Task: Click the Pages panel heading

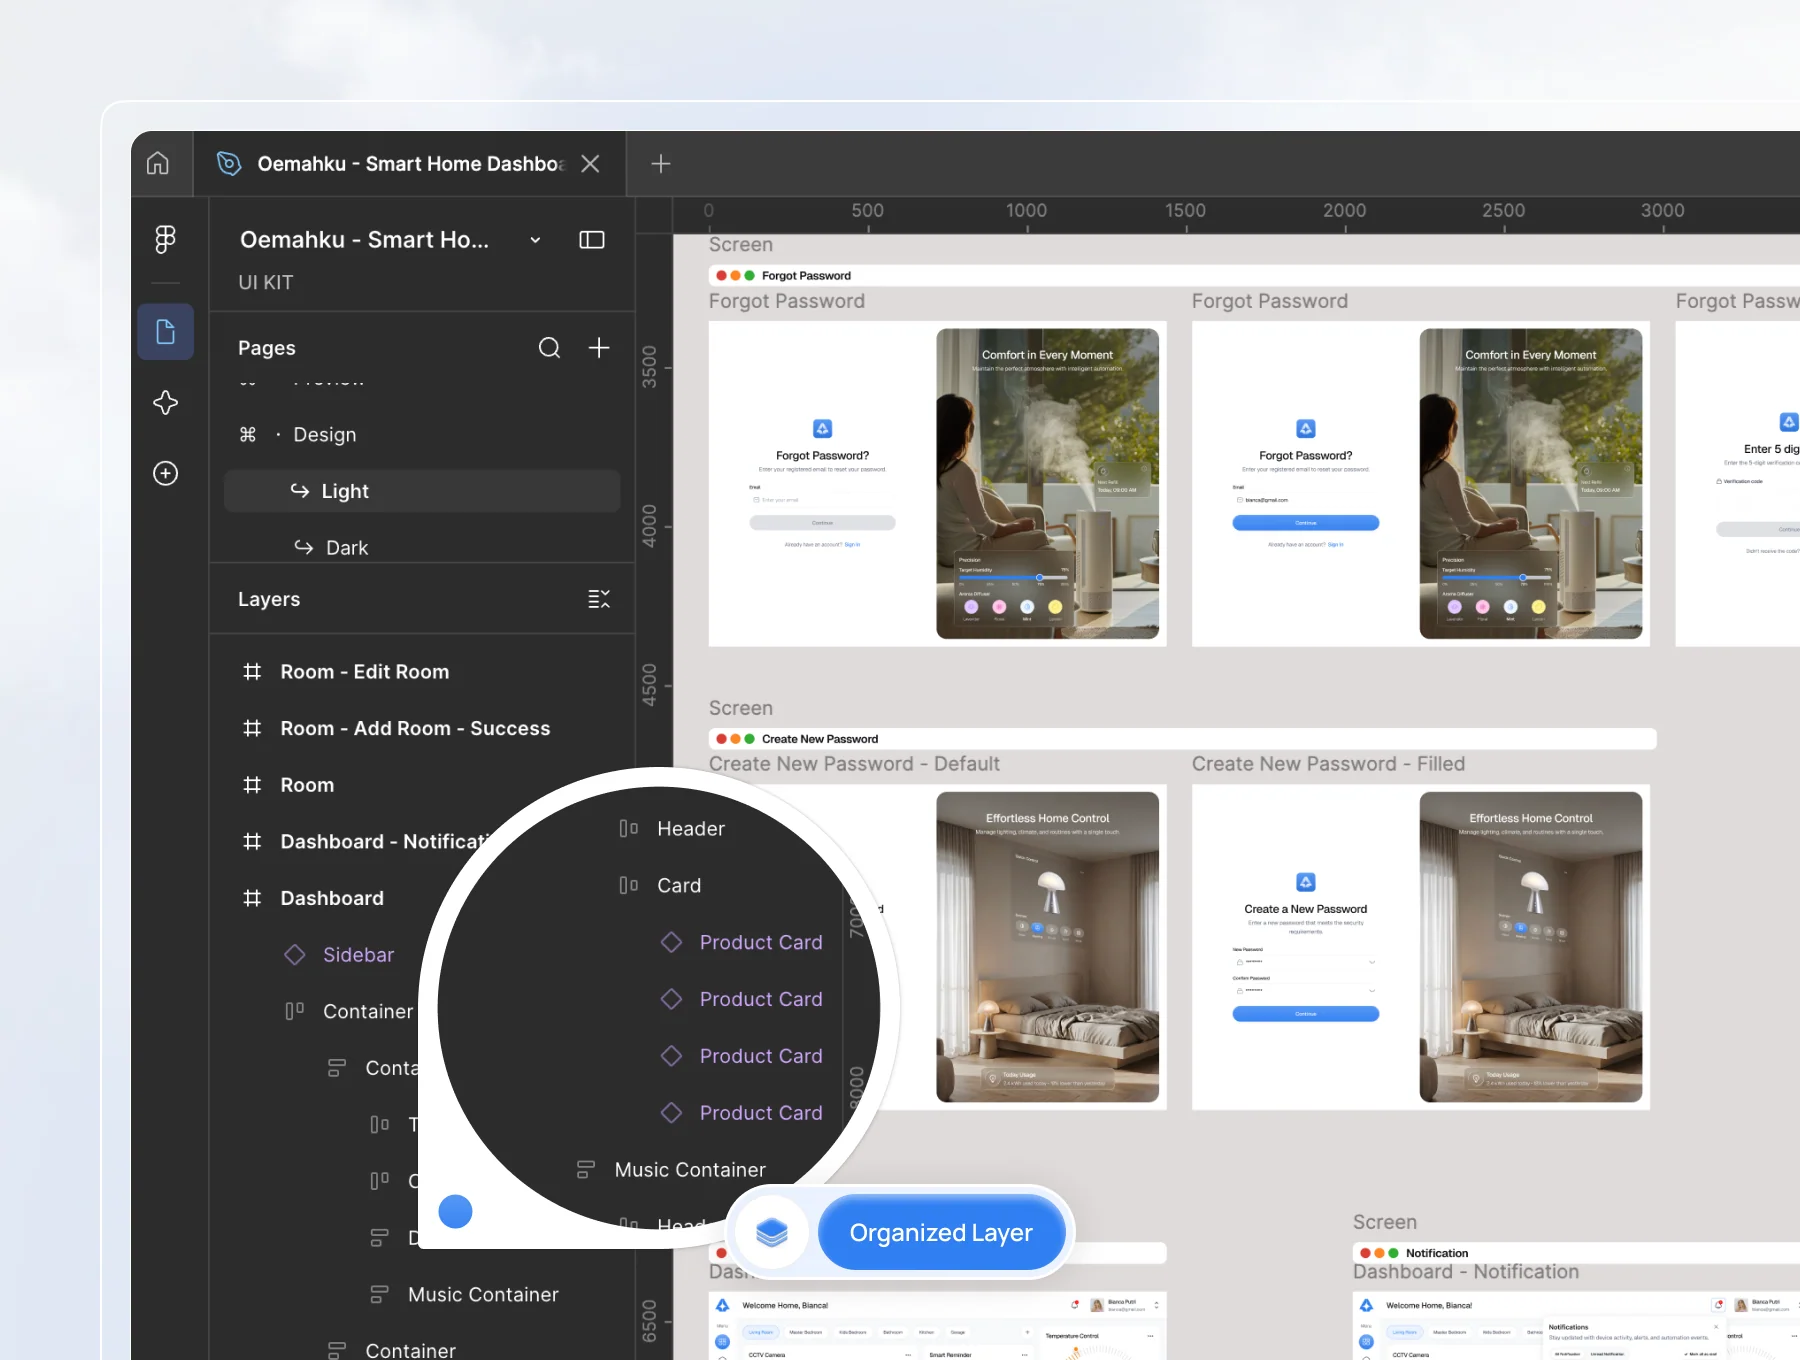Action: coord(267,348)
